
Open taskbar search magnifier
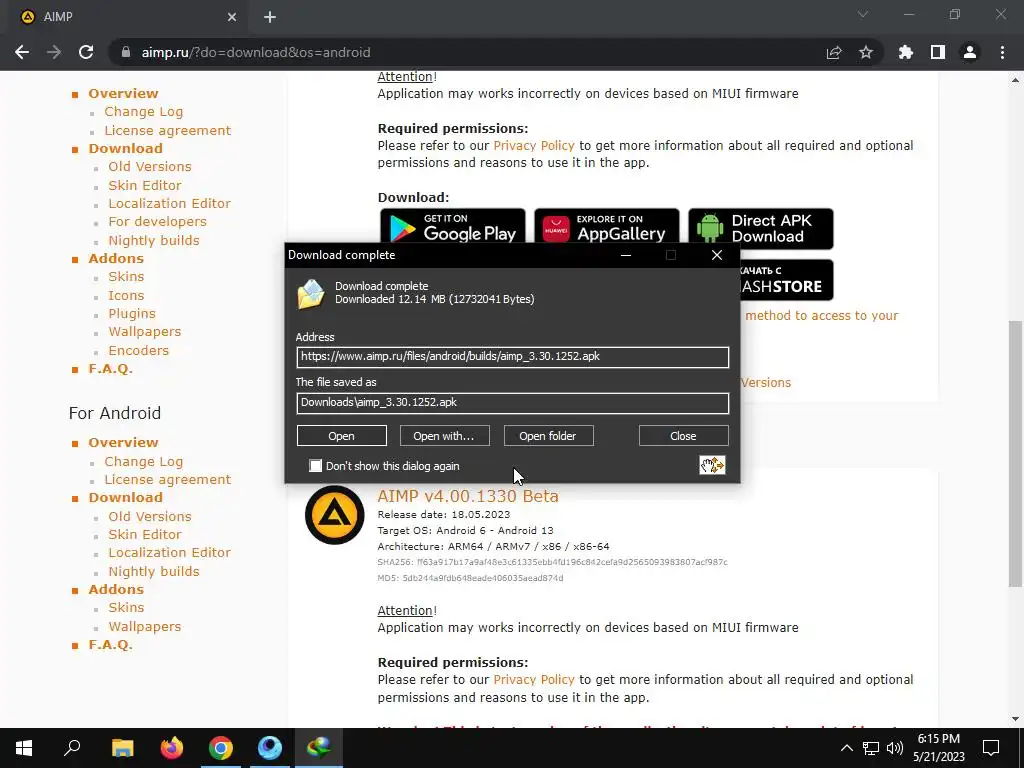72,748
